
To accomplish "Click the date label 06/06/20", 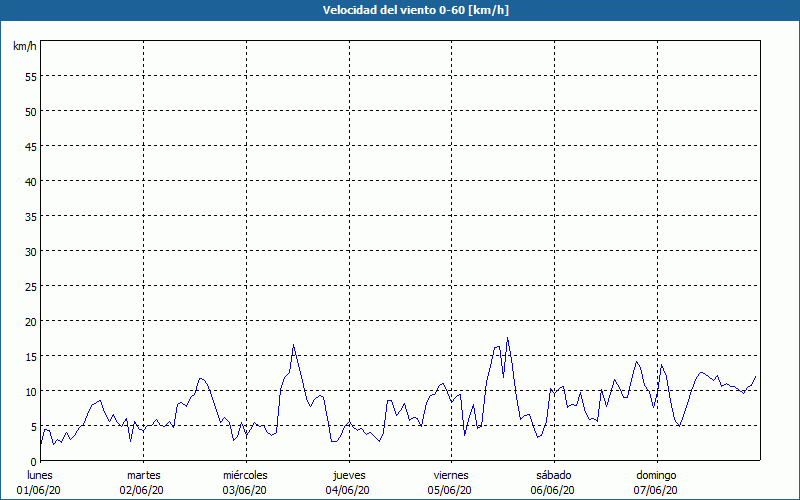I will coord(553,490).
